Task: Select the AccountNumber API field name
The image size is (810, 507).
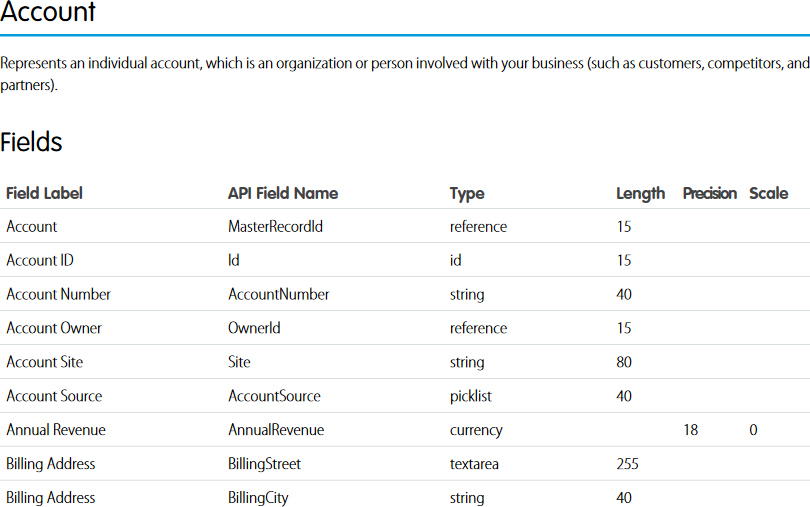Action: [278, 295]
